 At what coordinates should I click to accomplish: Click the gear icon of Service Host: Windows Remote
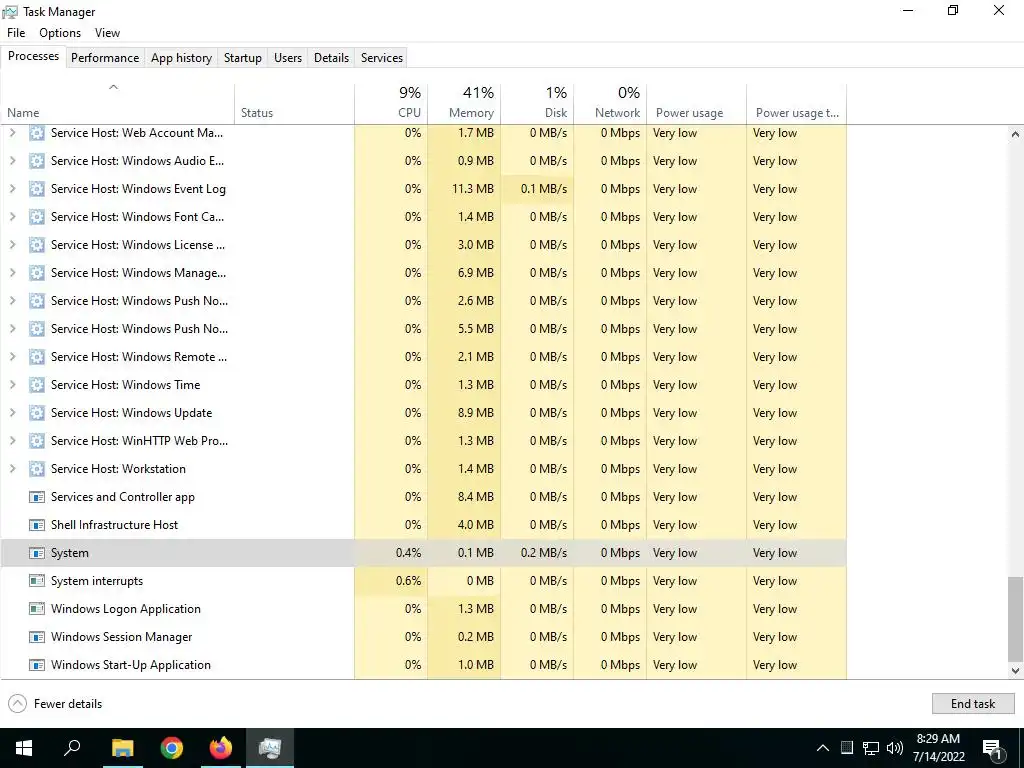point(37,357)
